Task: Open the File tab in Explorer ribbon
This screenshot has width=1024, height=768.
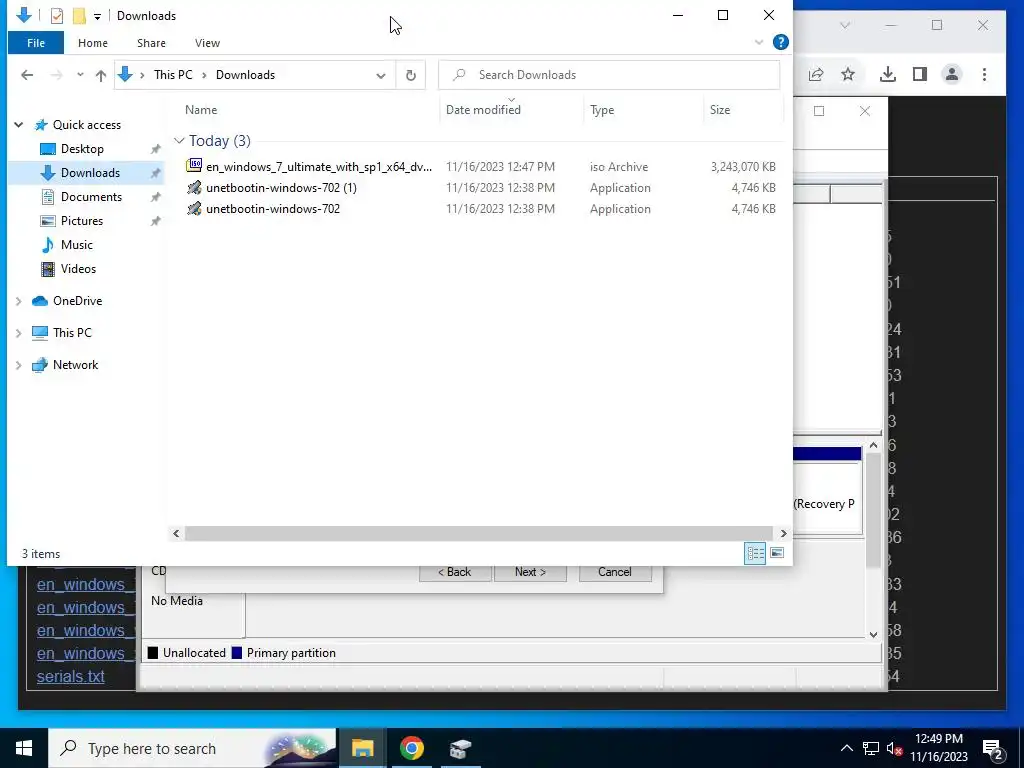Action: (x=36, y=43)
